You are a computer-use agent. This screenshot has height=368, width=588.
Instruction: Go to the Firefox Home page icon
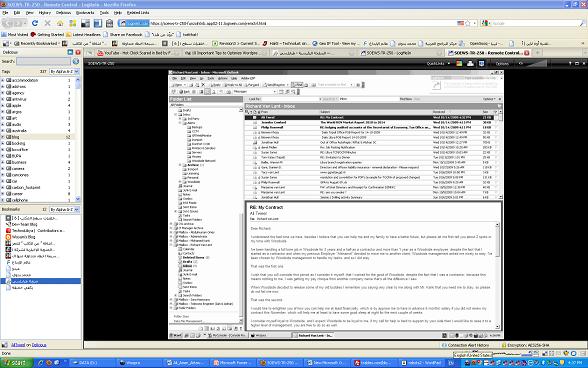60,23
